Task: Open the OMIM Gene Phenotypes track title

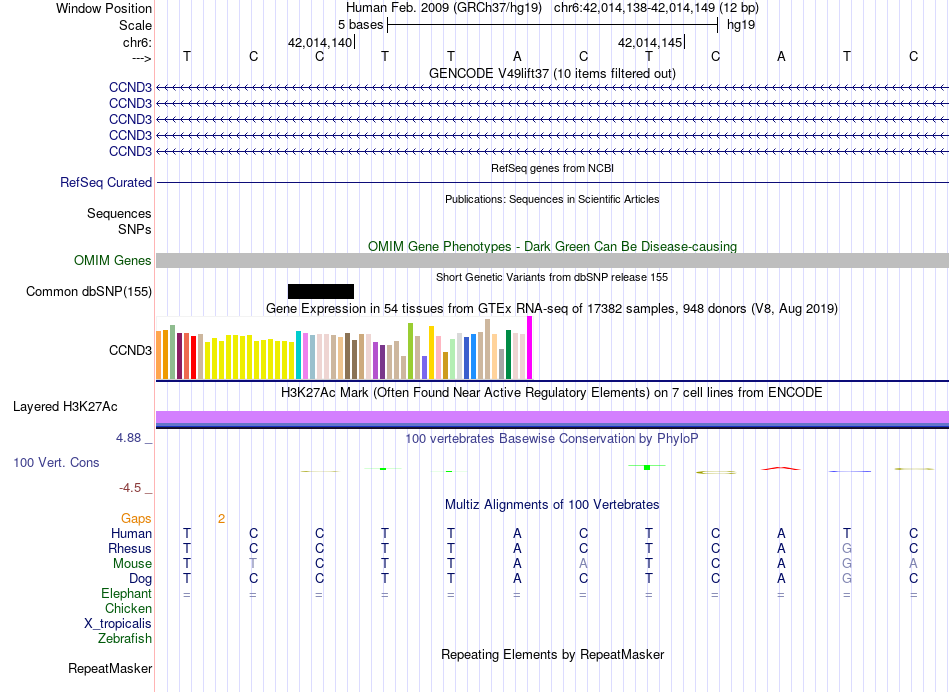Action: tap(552, 246)
